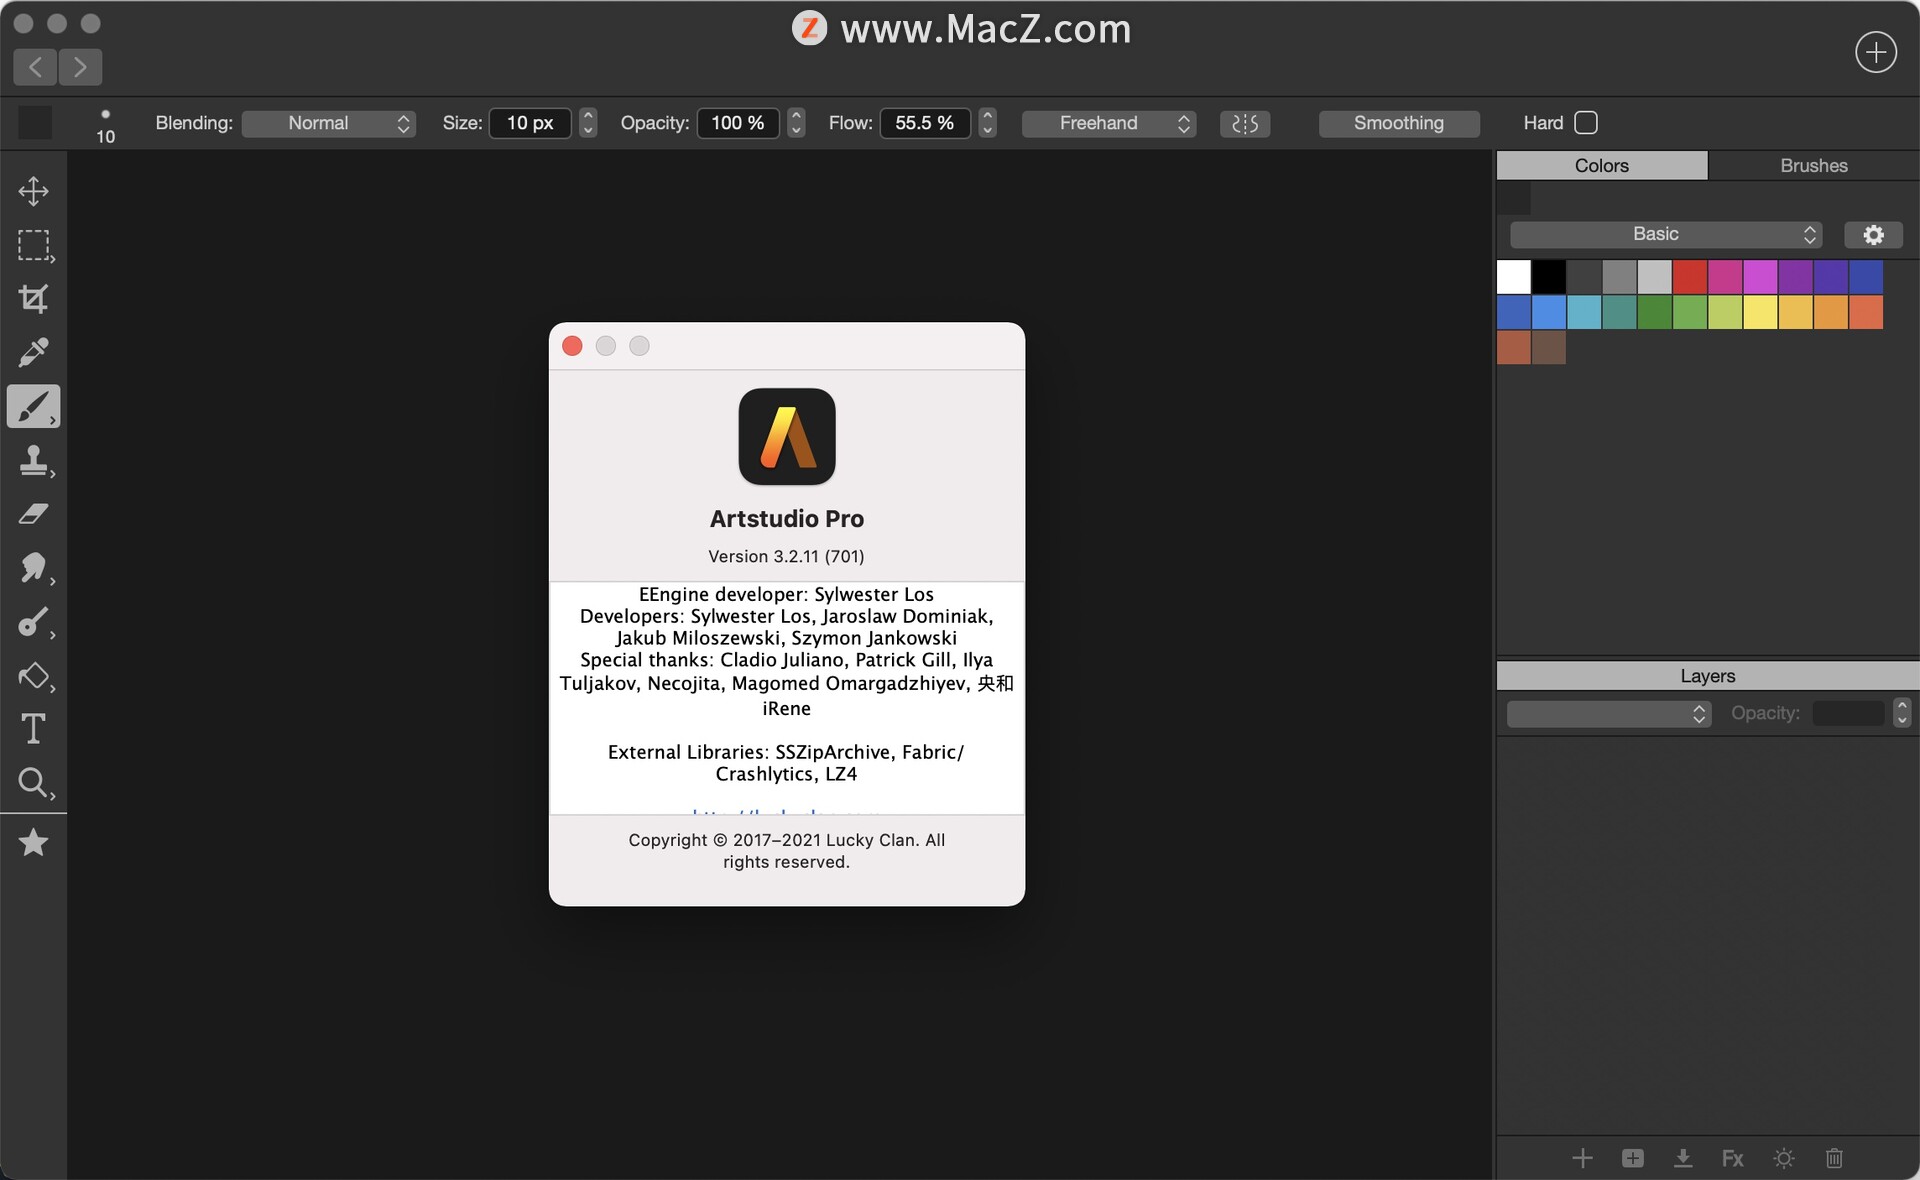Click the red close button on About dialog
Image resolution: width=1920 pixels, height=1180 pixels.
pos(572,346)
